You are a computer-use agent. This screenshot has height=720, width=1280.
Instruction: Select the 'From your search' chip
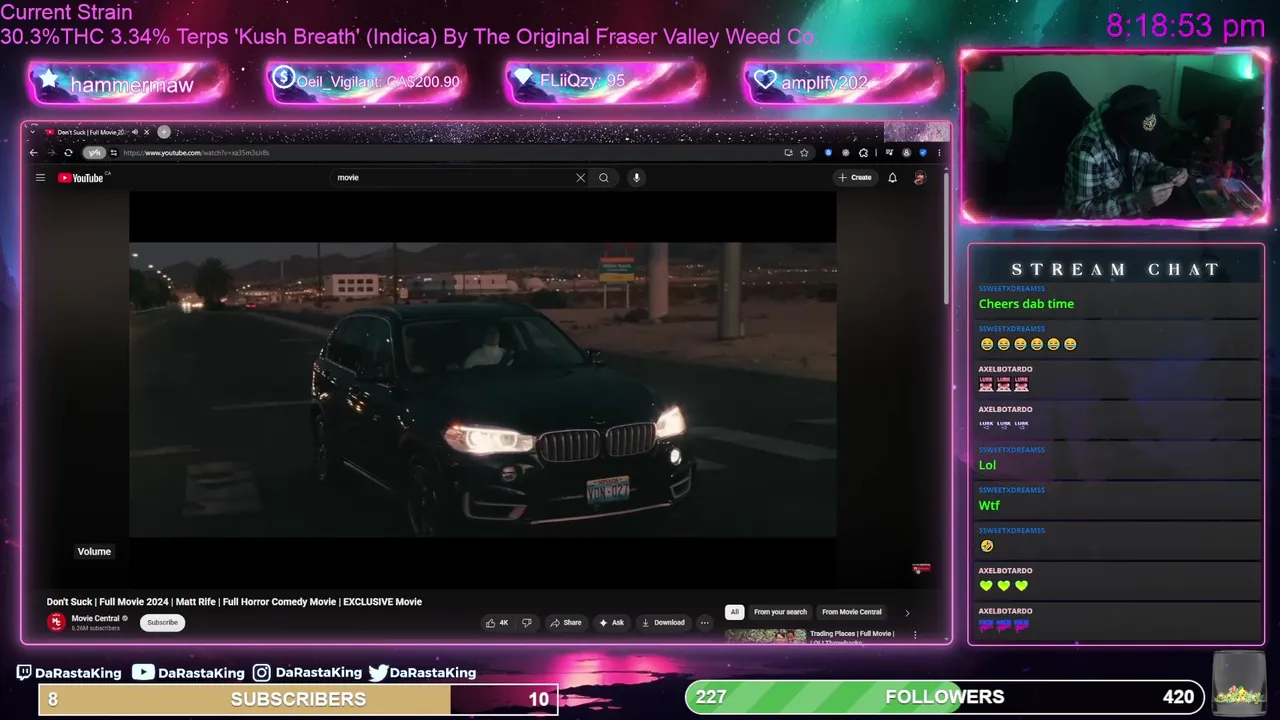click(x=780, y=612)
